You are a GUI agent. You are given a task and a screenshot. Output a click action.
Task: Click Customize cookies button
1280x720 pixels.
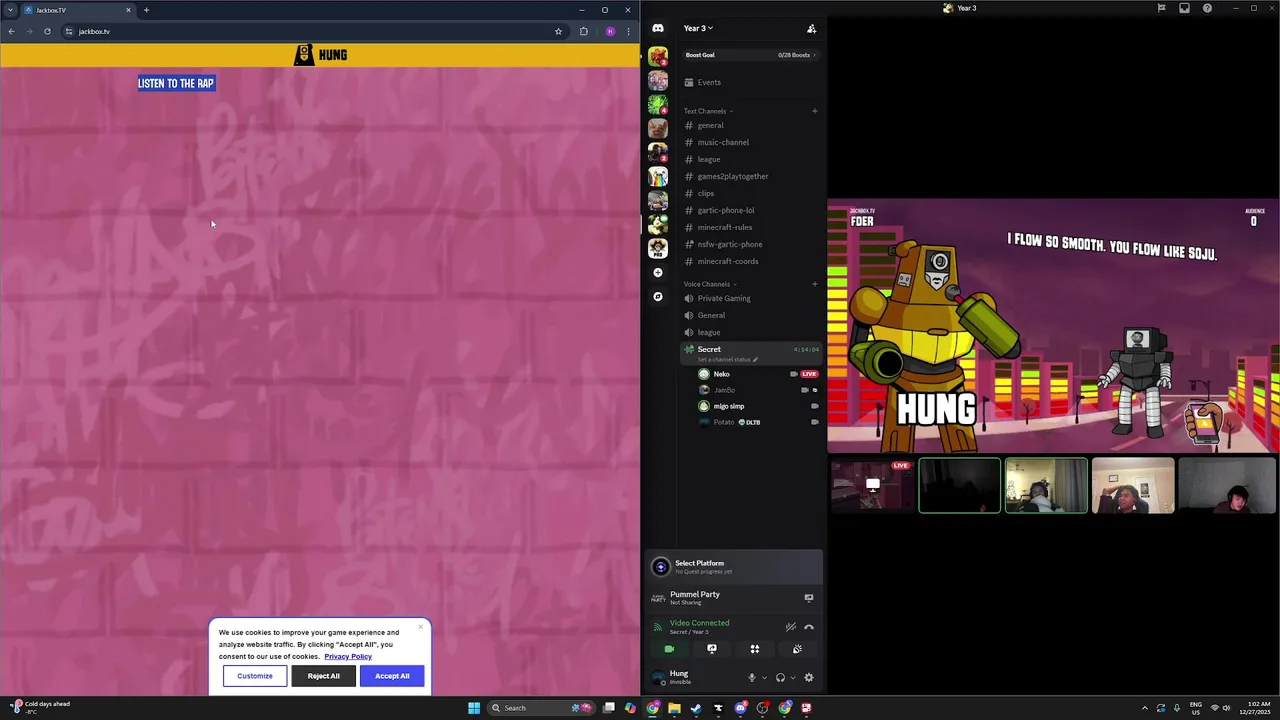pyautogui.click(x=254, y=676)
